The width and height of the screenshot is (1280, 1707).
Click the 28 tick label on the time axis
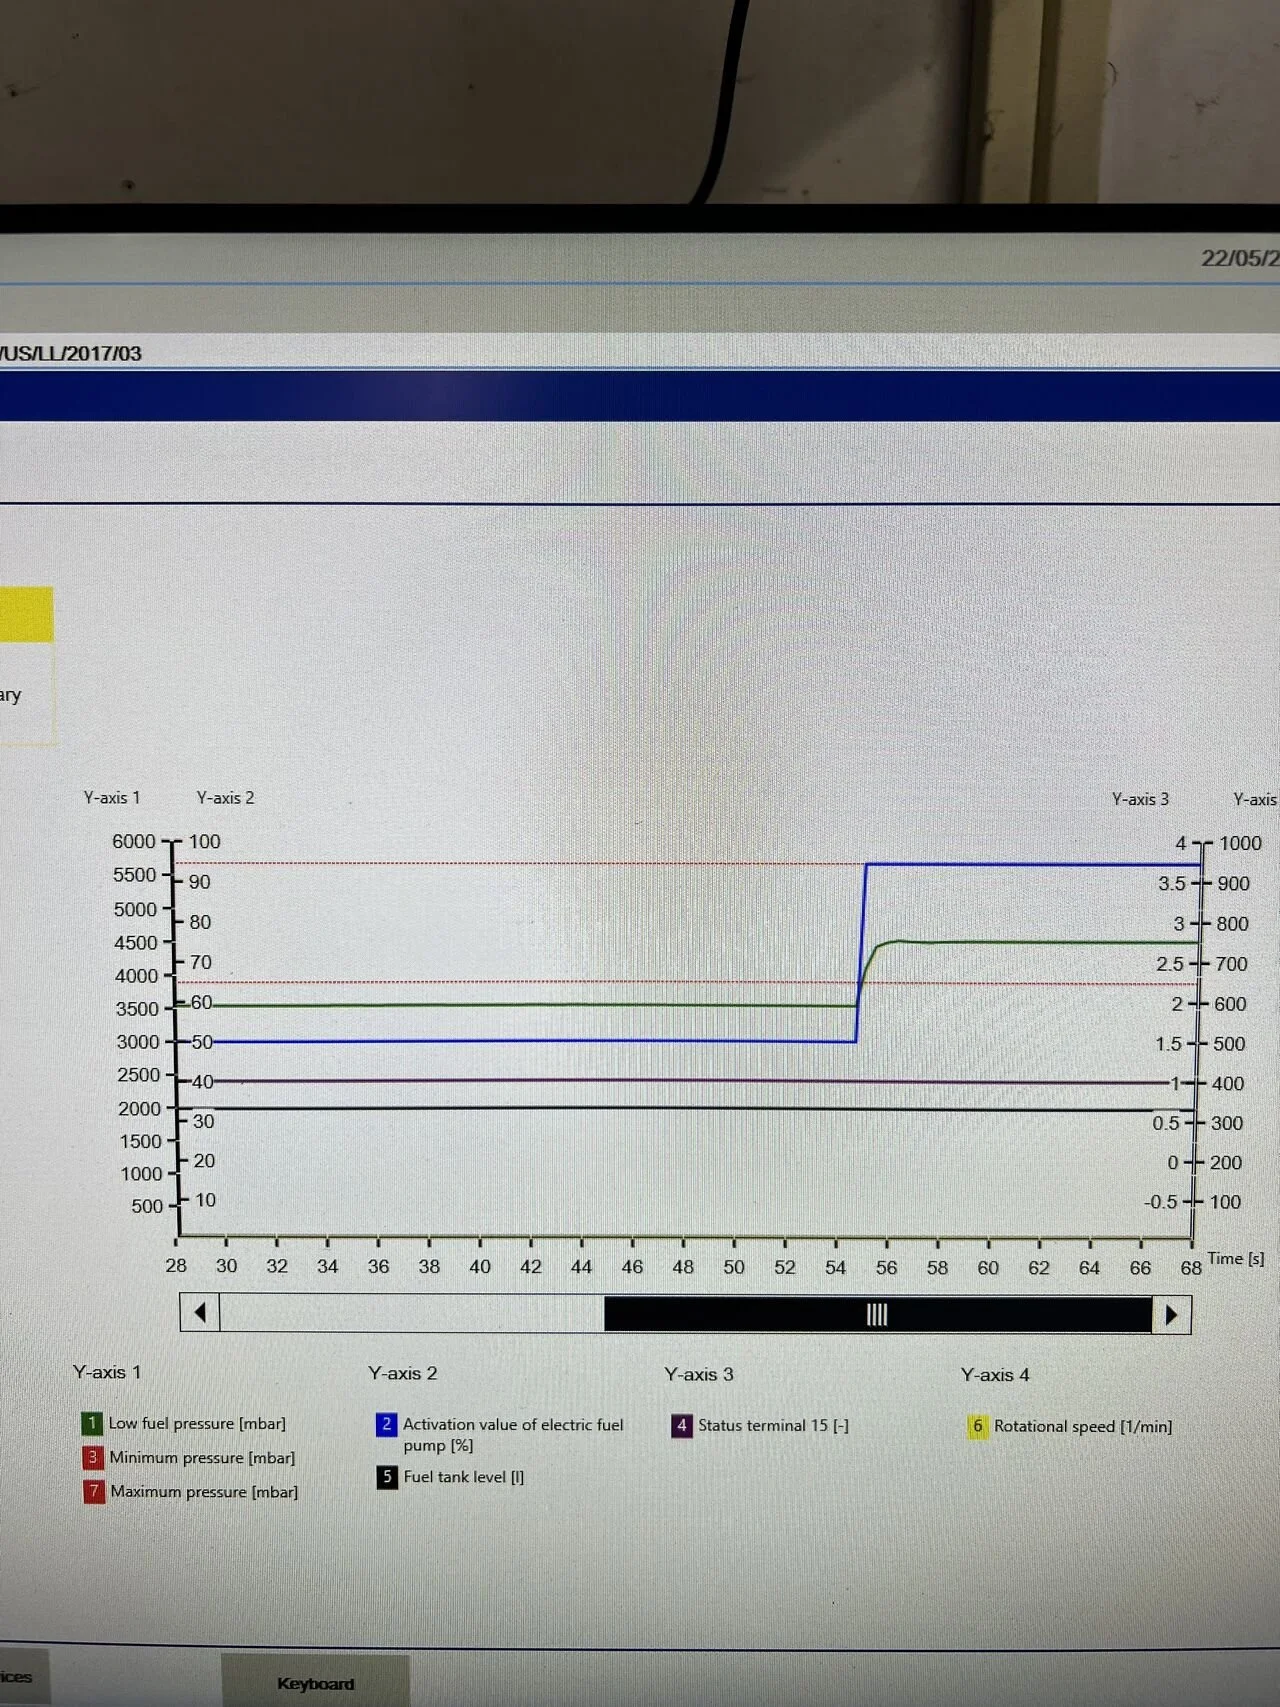point(176,1266)
